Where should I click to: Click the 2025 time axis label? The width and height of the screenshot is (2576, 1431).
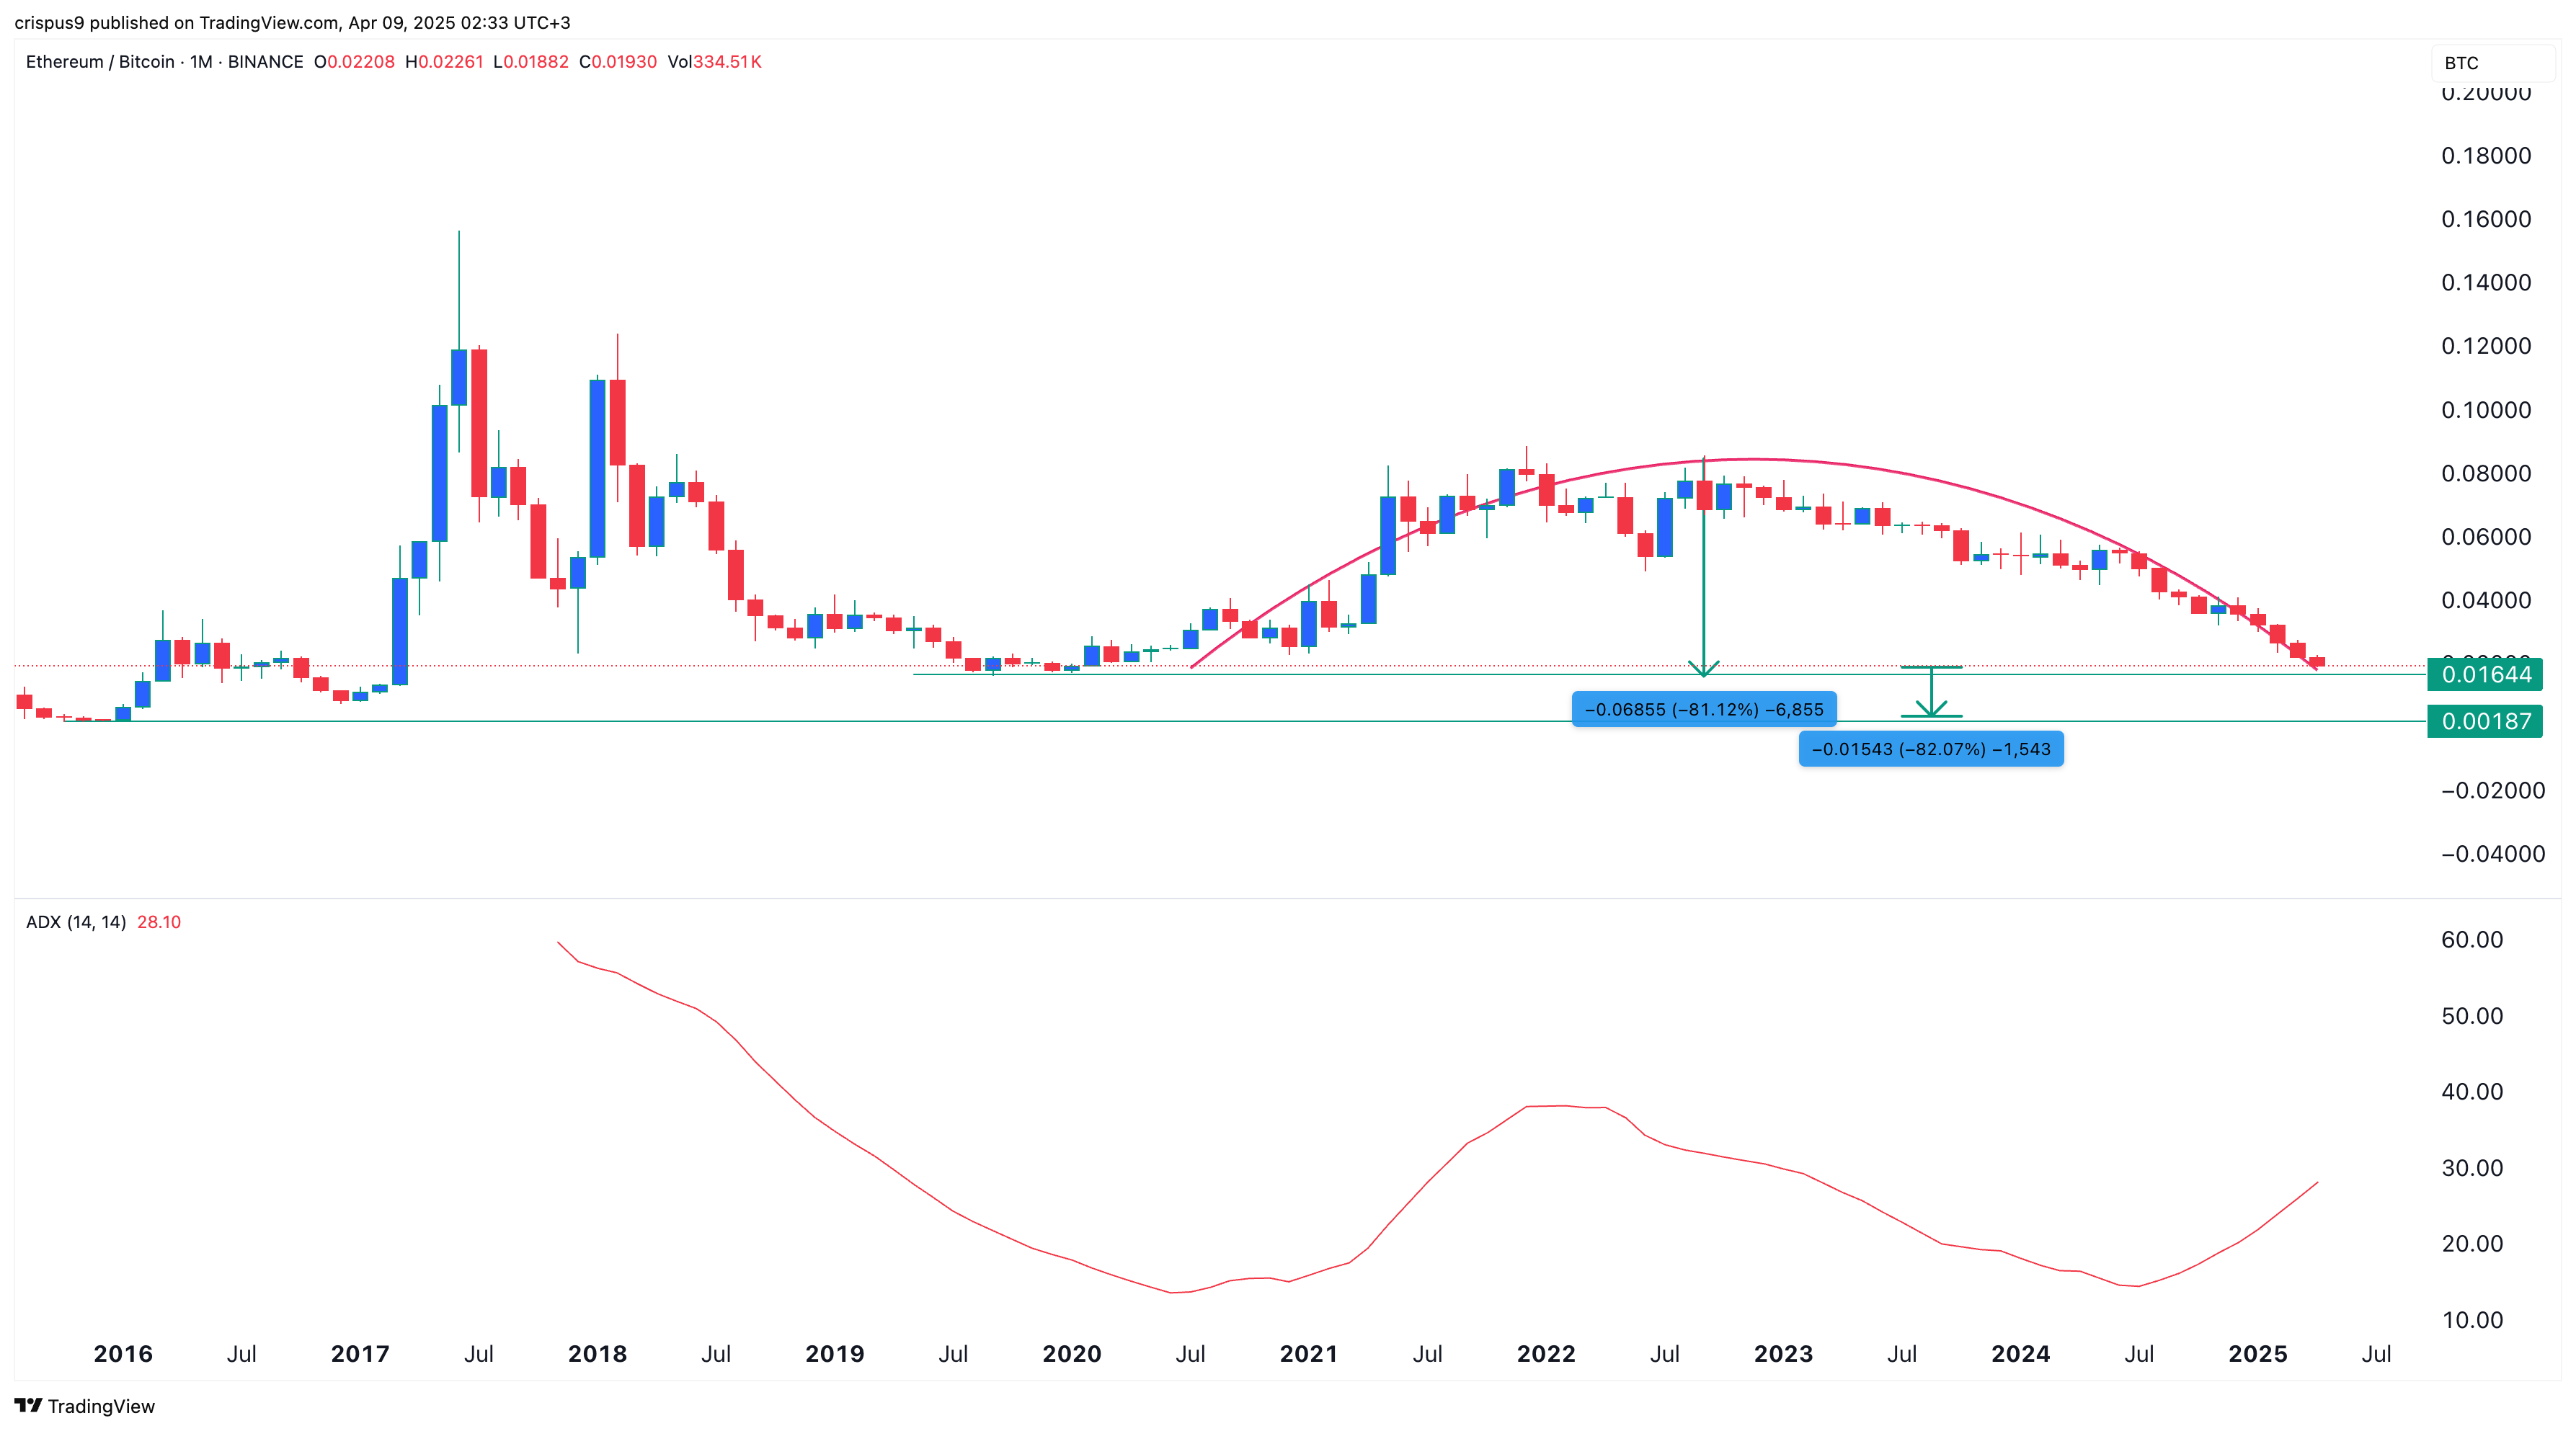(x=2258, y=1354)
